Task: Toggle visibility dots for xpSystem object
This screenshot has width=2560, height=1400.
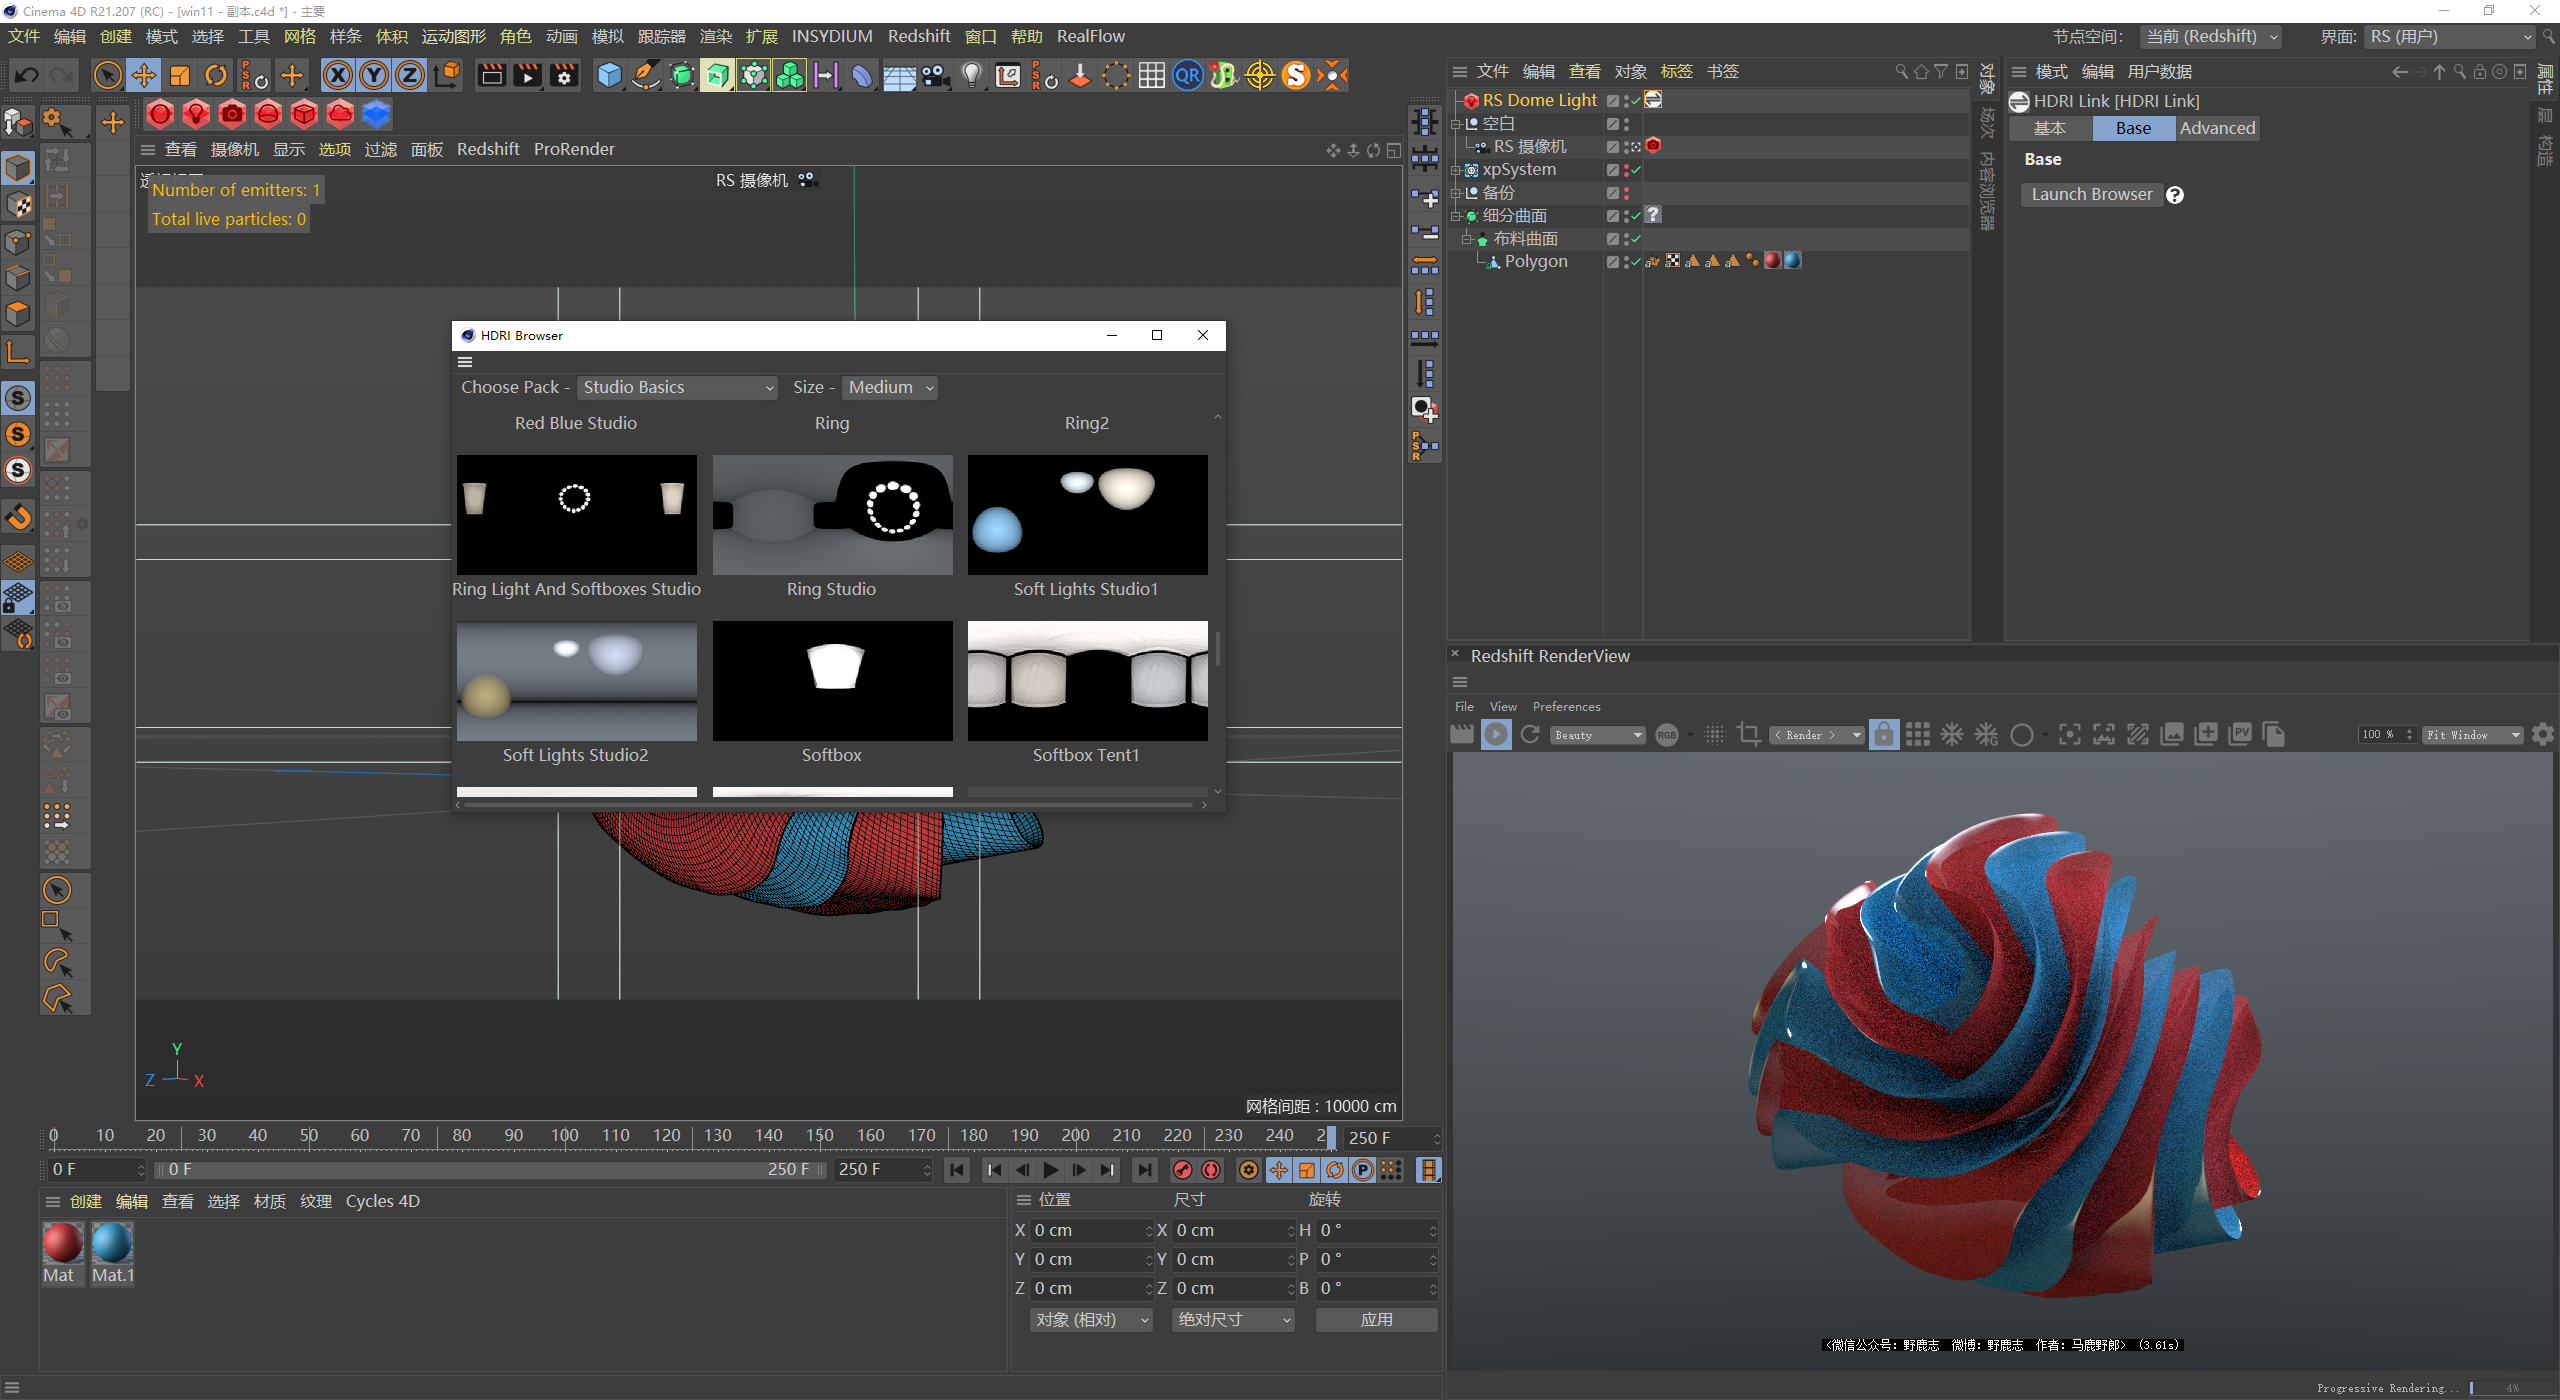Action: [x=1626, y=170]
